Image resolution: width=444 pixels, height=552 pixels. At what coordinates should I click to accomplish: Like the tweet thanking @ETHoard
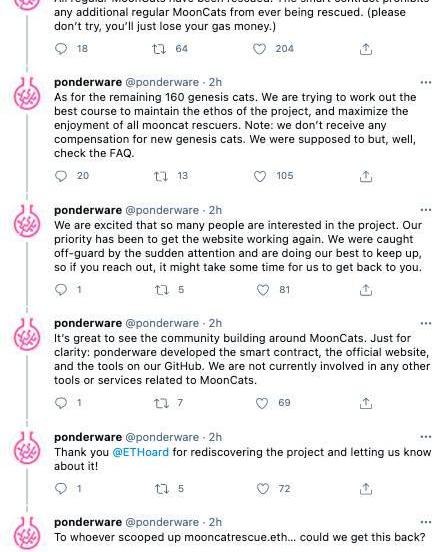[x=263, y=489]
